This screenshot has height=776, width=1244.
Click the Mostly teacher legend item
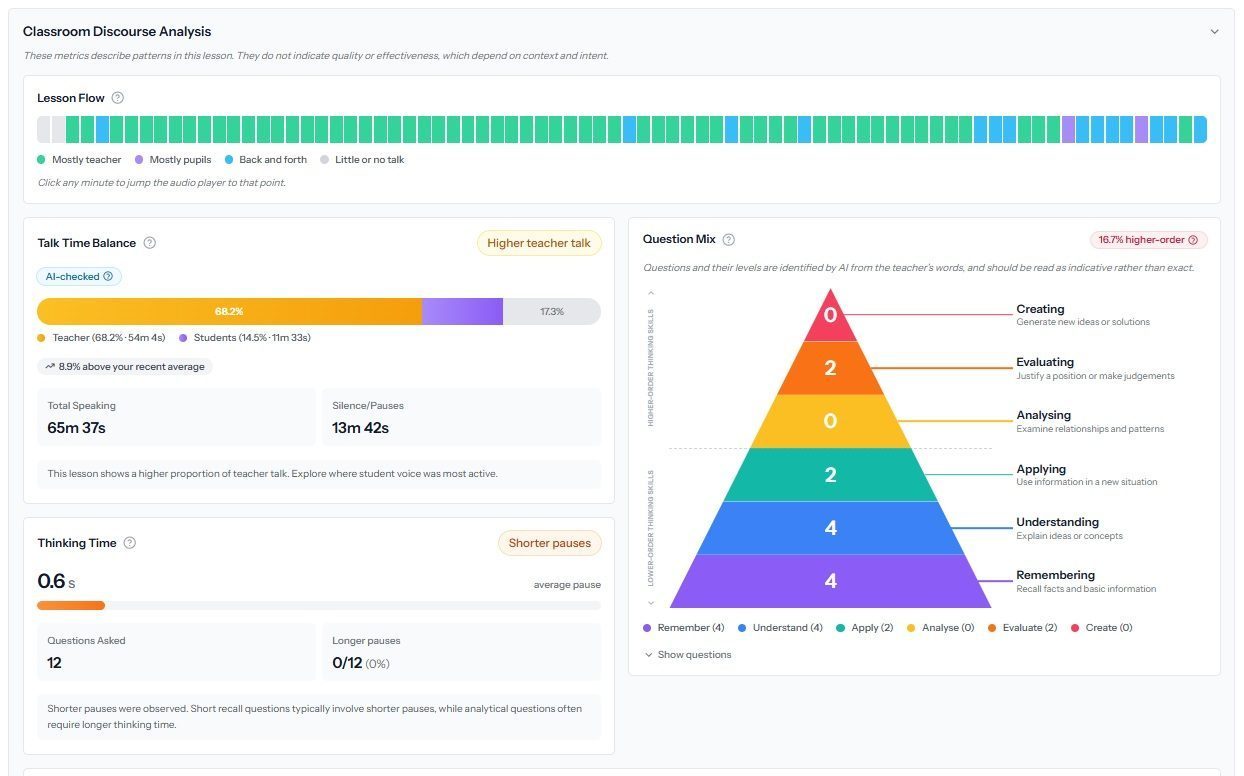pos(79,160)
